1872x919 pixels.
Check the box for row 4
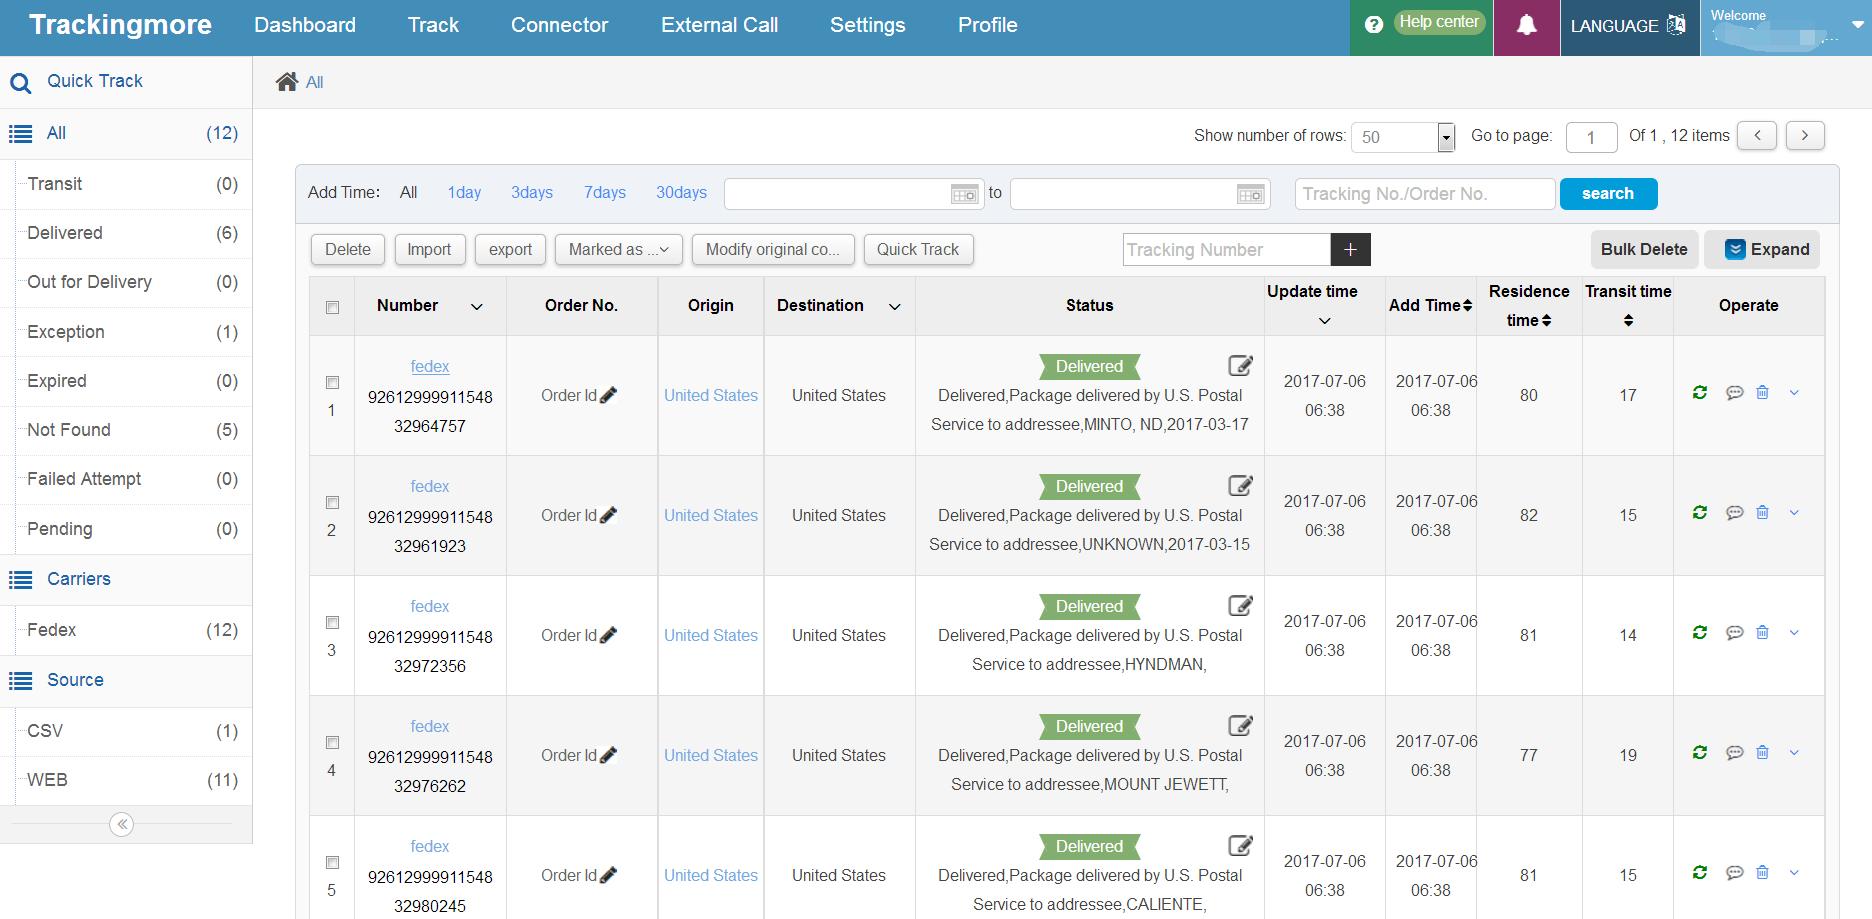point(333,743)
